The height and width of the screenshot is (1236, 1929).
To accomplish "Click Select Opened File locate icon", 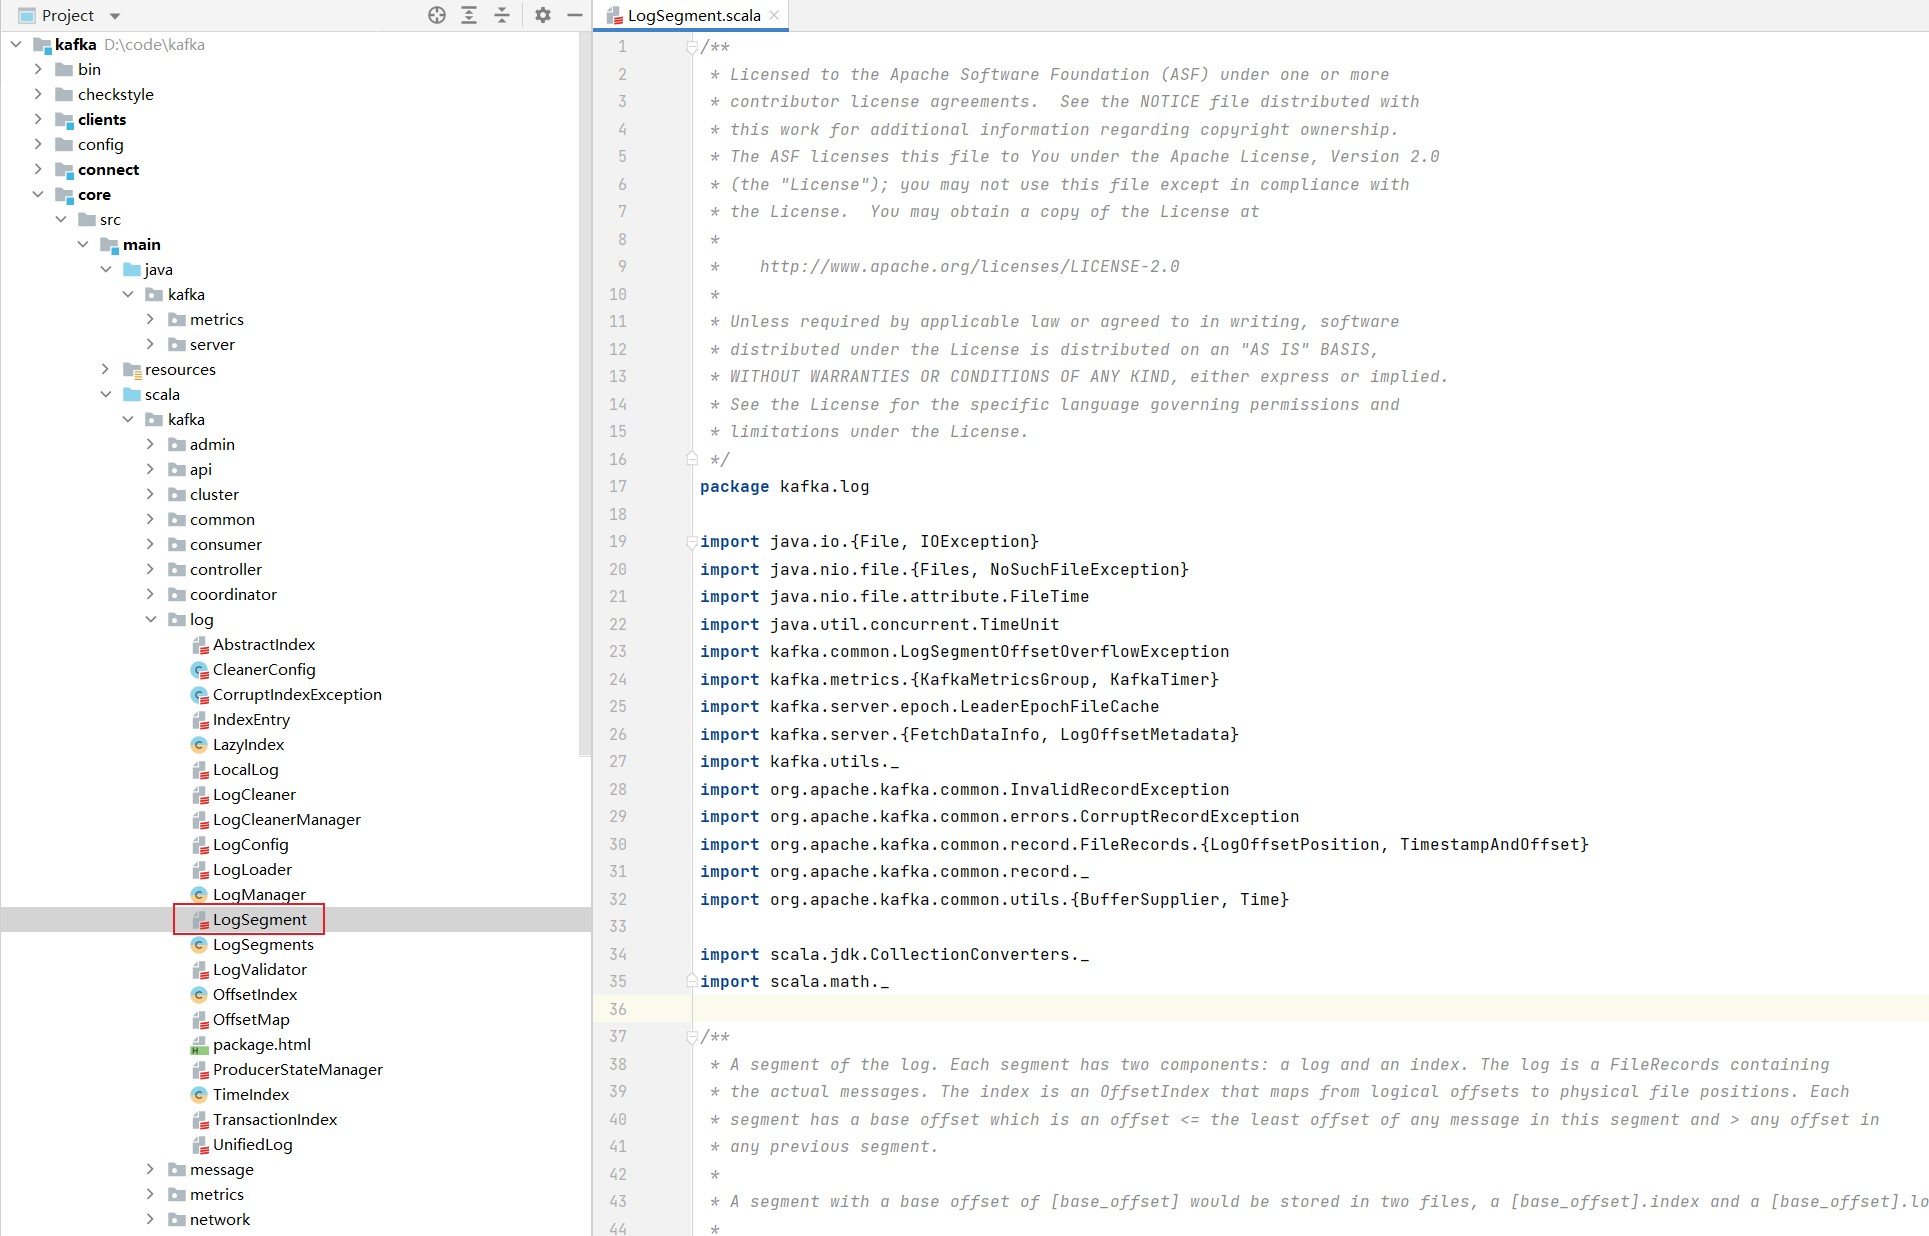I will [437, 15].
